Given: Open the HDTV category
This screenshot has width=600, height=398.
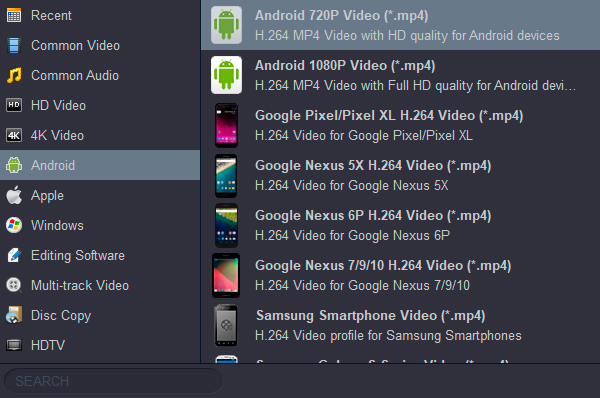Looking at the screenshot, I should 100,345.
